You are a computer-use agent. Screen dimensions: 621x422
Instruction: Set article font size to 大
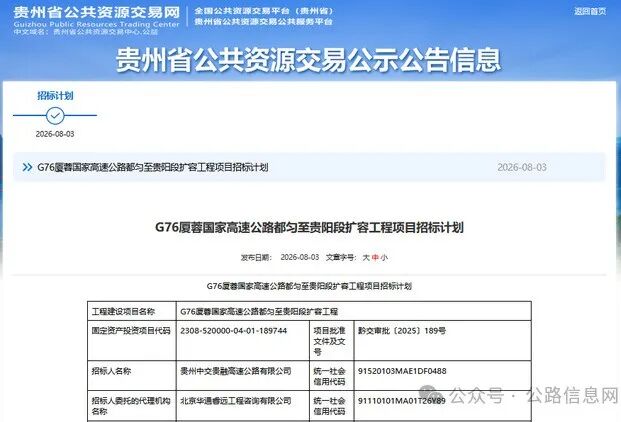click(x=366, y=257)
